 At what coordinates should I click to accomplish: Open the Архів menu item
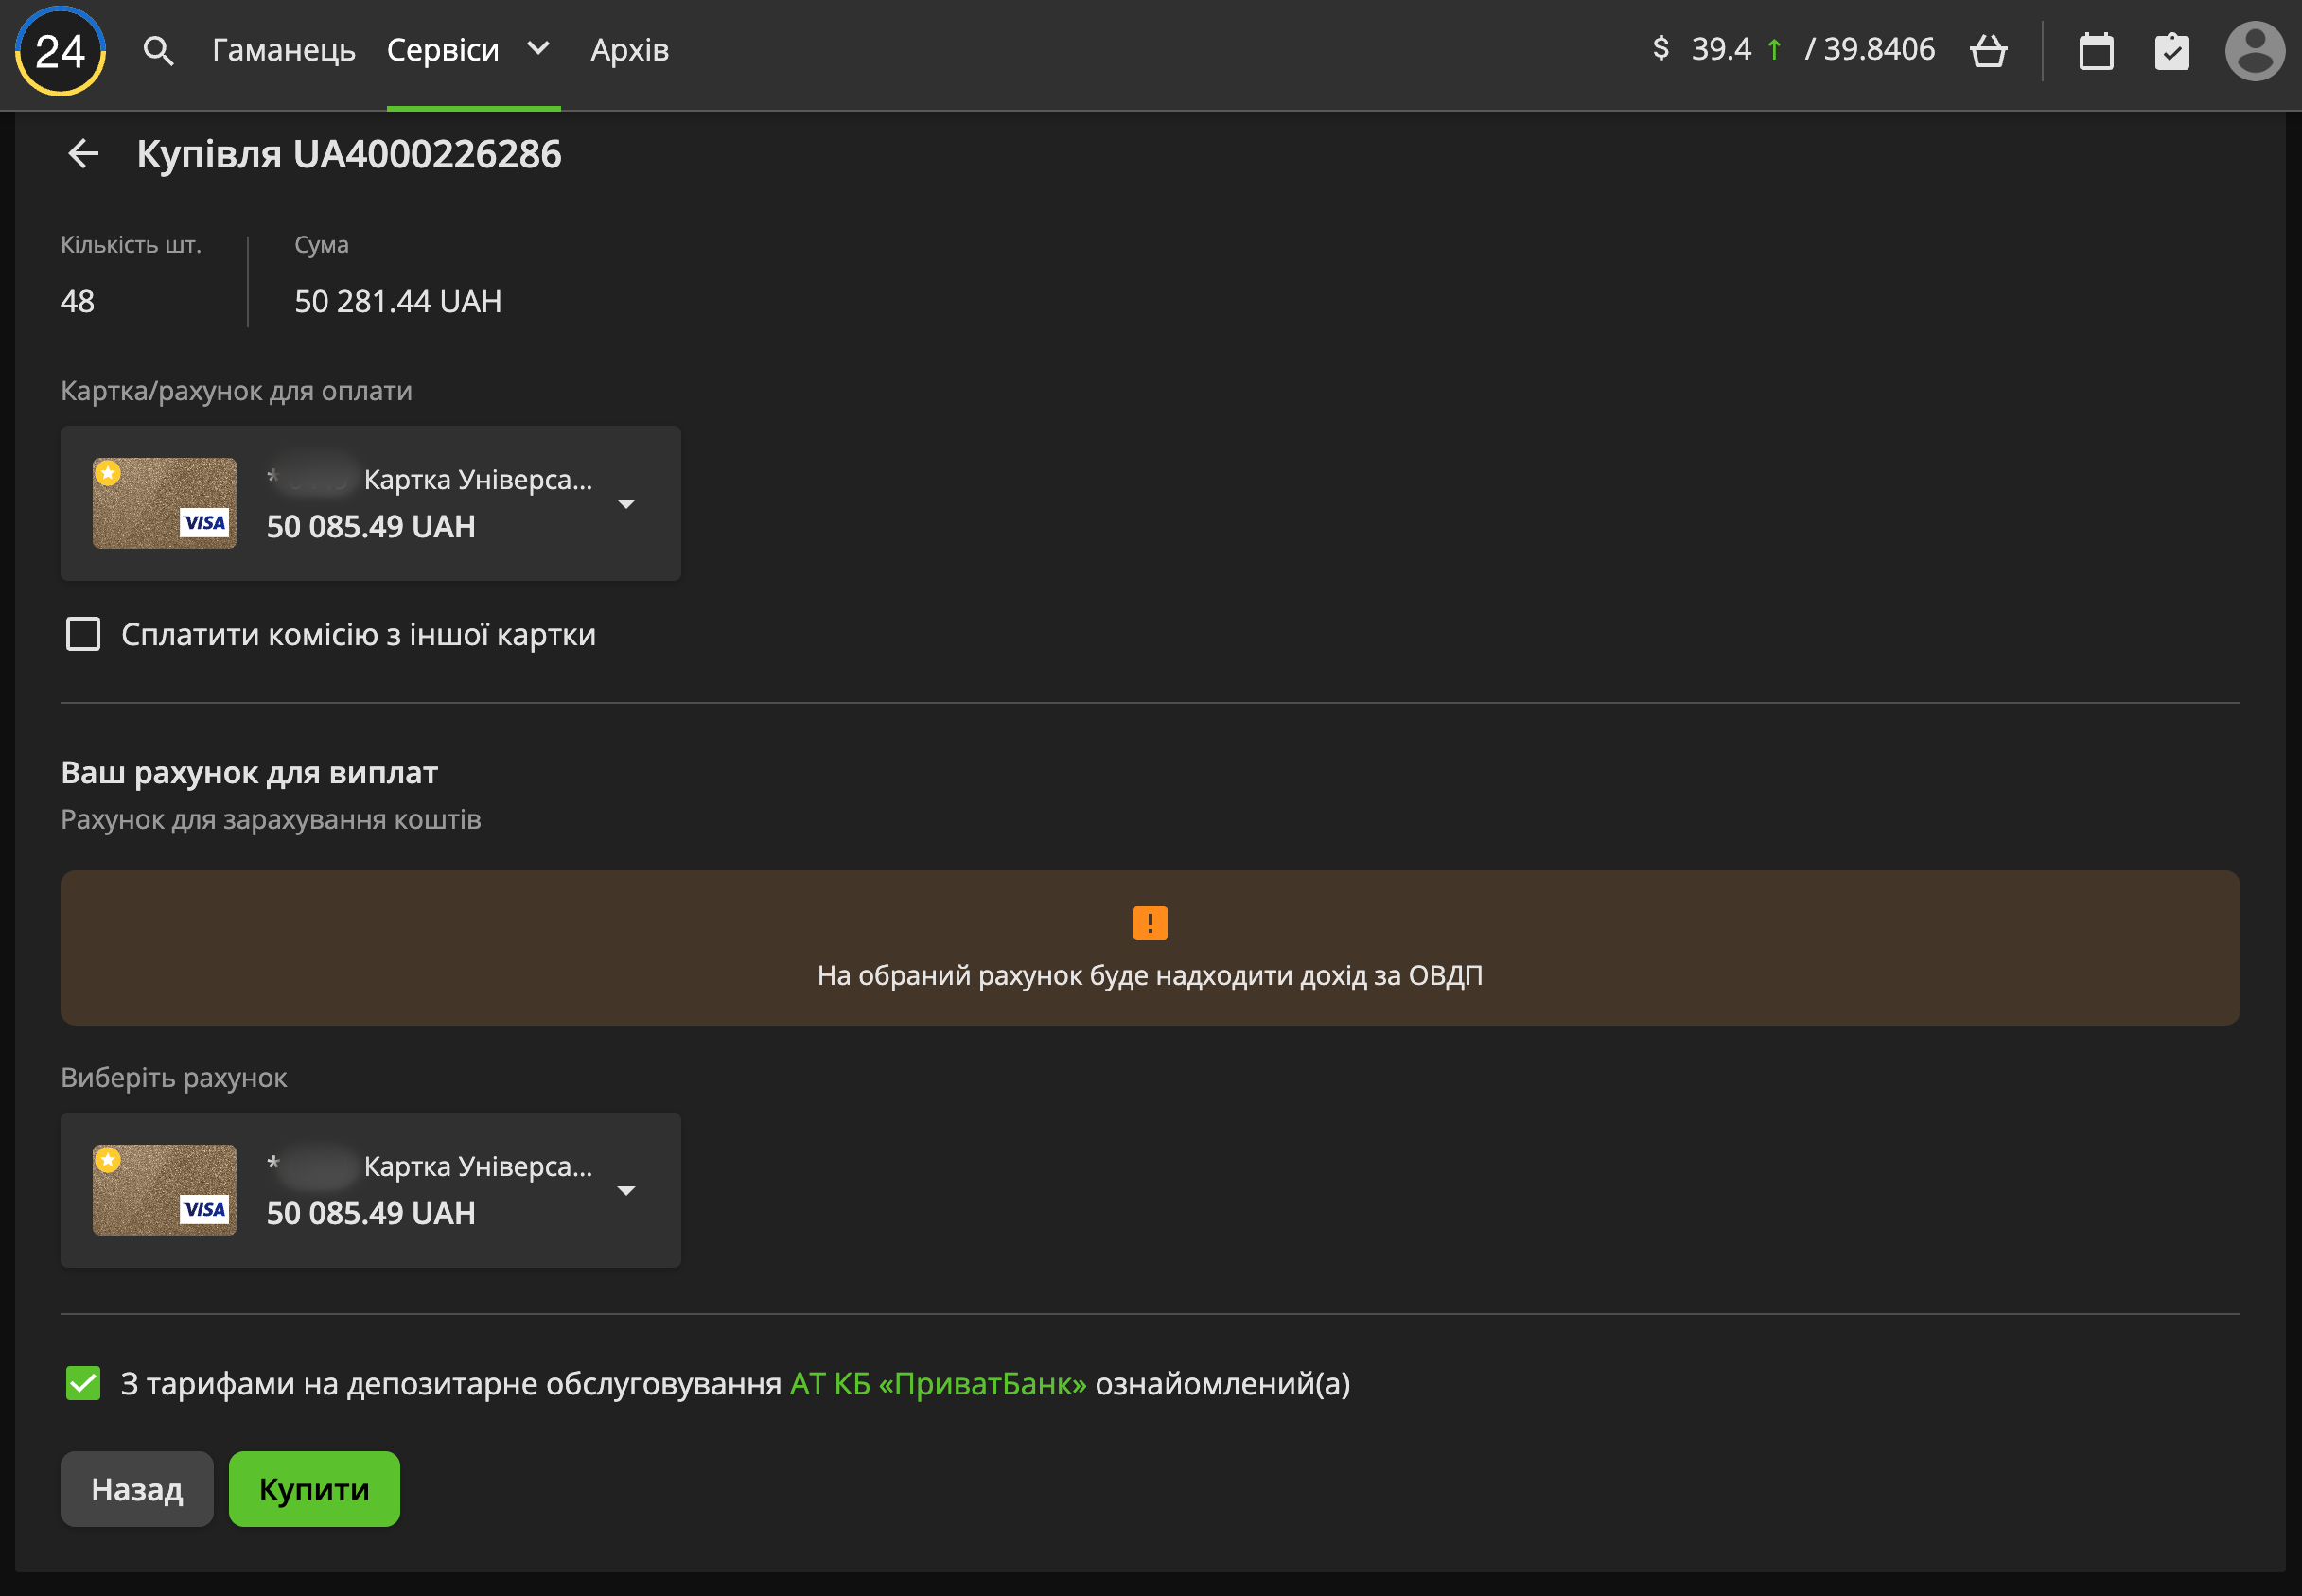629,50
